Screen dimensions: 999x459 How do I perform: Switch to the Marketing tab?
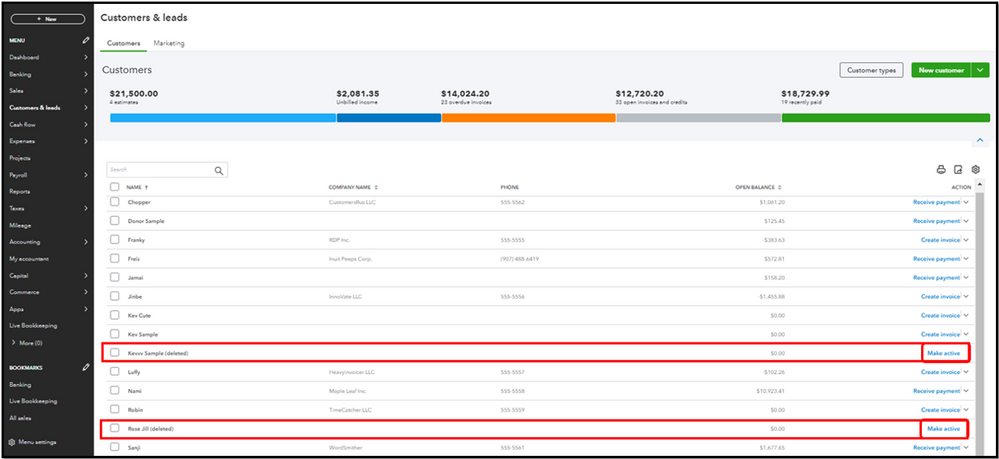[x=169, y=43]
